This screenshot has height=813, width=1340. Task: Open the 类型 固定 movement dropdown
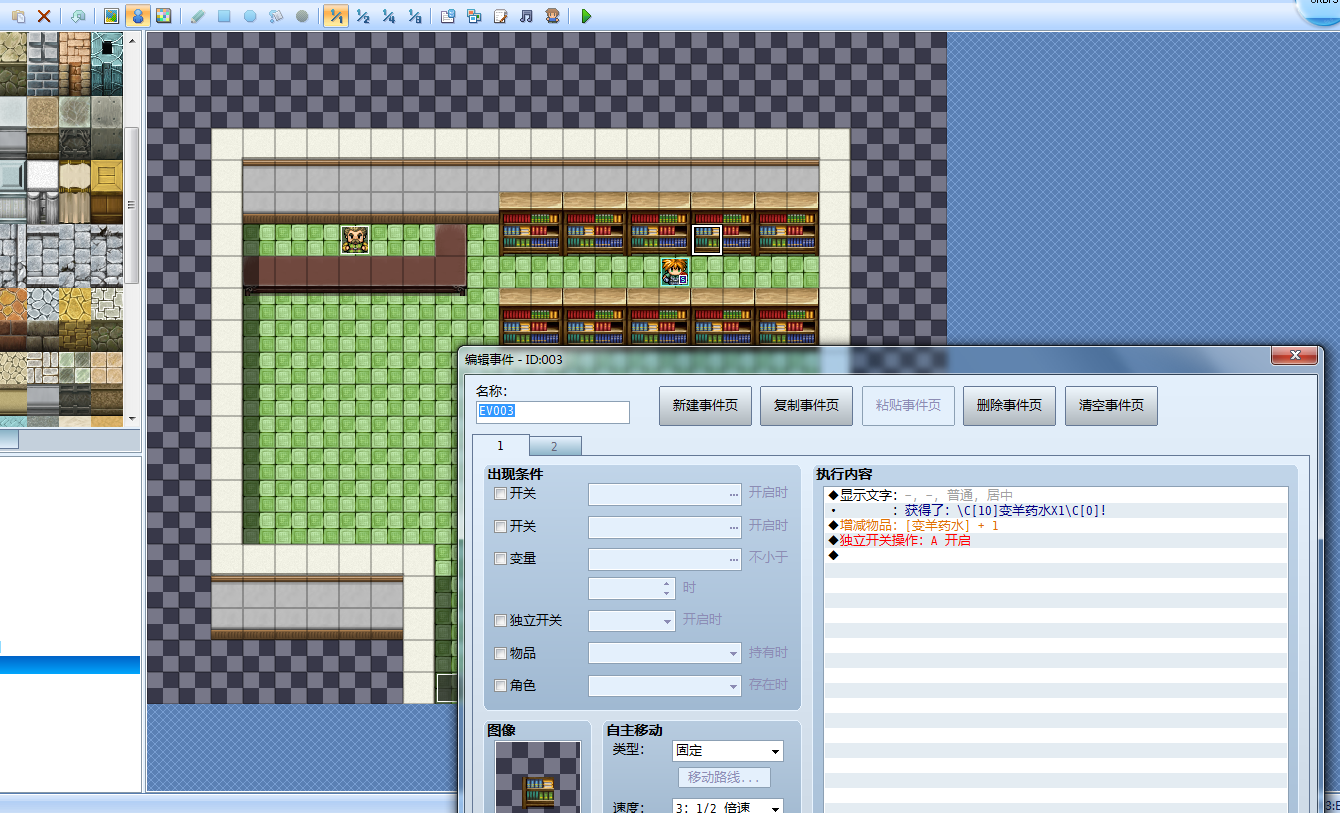tap(728, 751)
